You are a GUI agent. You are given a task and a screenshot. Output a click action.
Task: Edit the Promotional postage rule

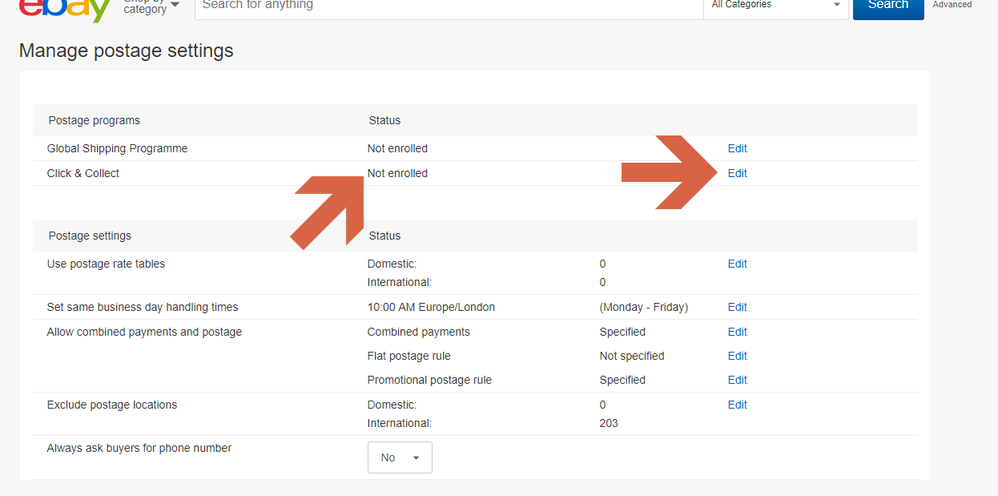(737, 380)
